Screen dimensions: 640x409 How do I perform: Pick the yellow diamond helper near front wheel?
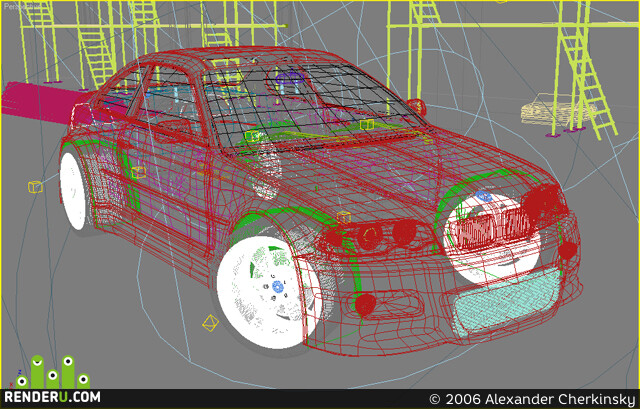[x=211, y=323]
